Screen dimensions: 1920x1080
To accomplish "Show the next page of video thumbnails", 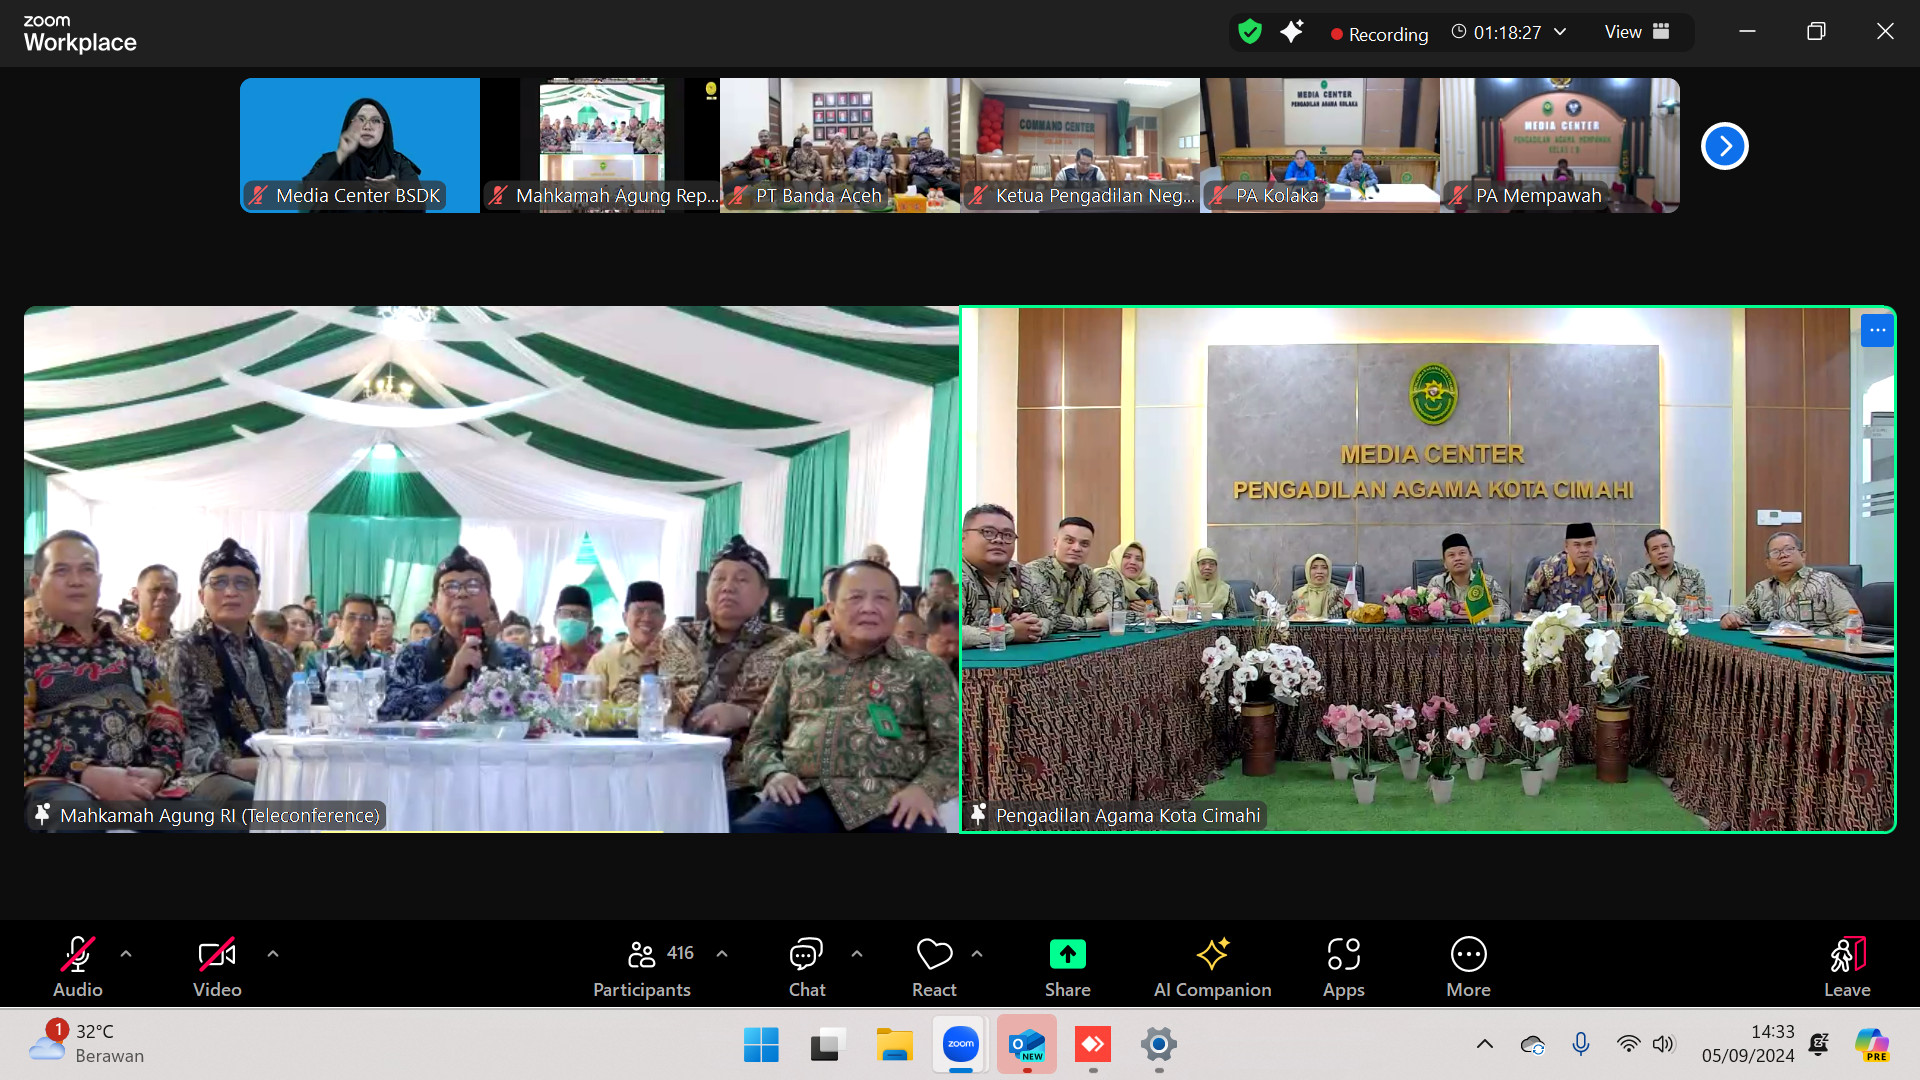I will 1724,146.
